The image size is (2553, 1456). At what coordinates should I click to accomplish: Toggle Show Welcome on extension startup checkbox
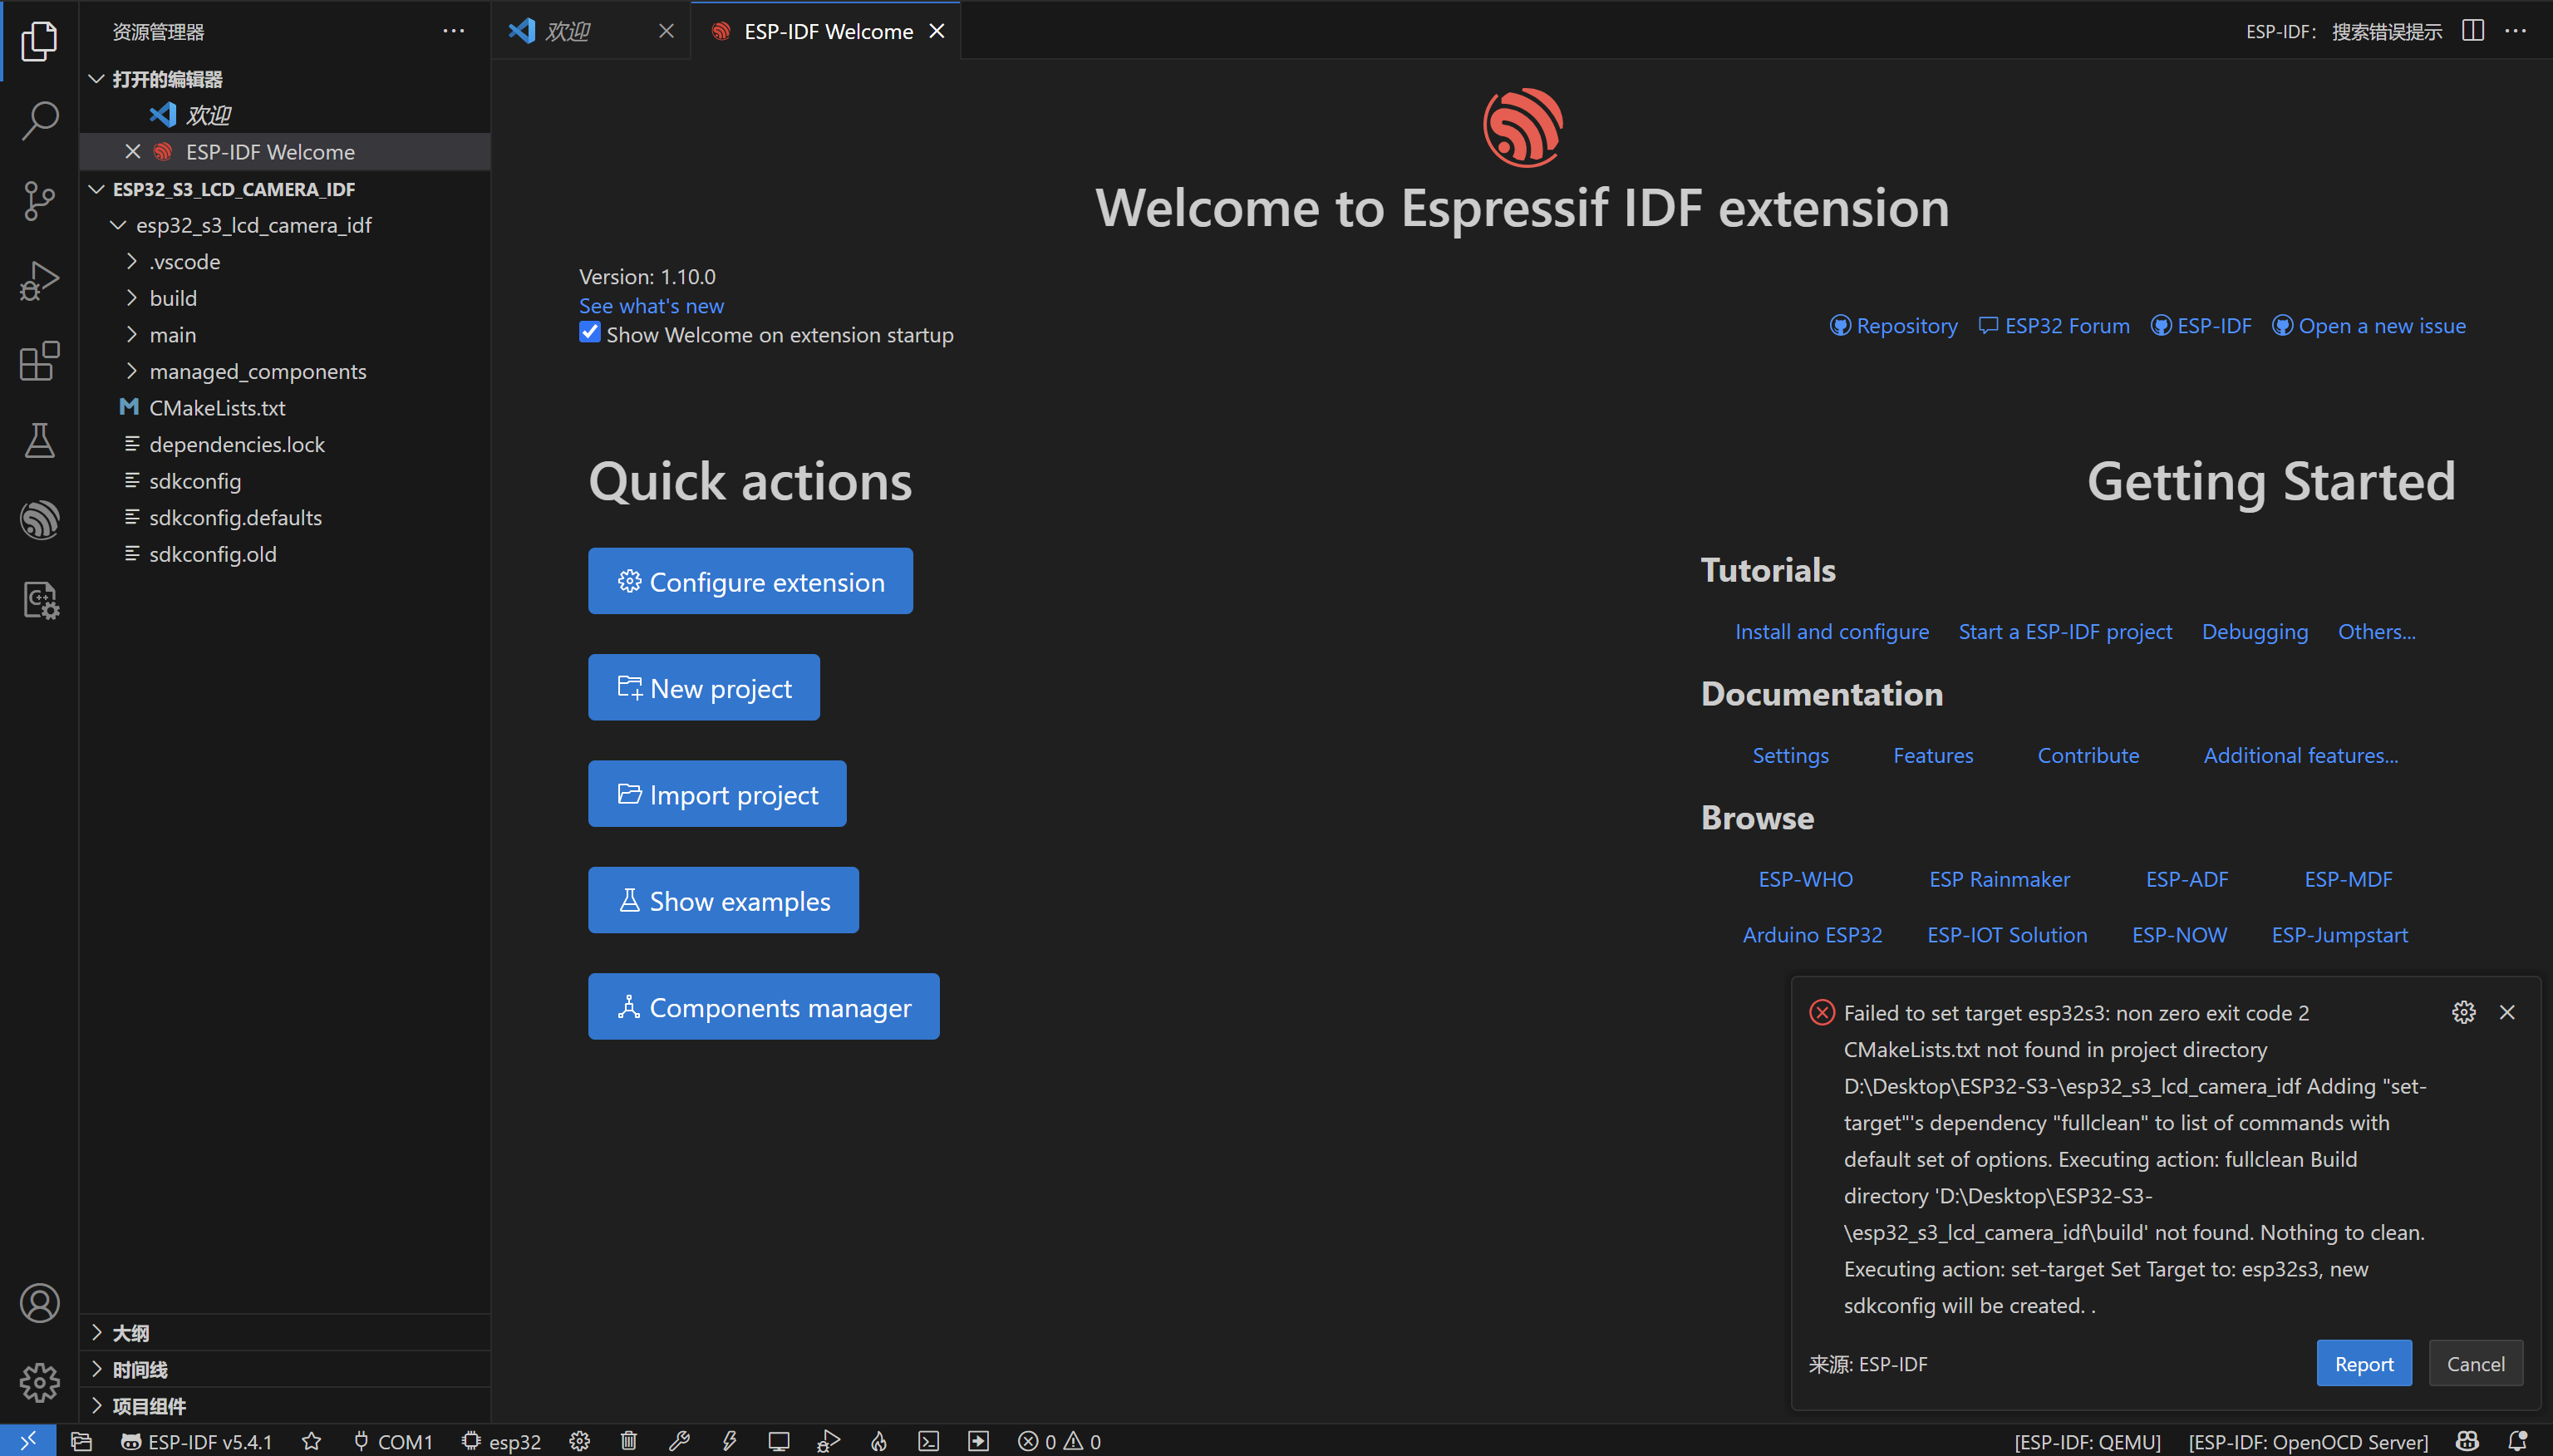click(x=590, y=333)
